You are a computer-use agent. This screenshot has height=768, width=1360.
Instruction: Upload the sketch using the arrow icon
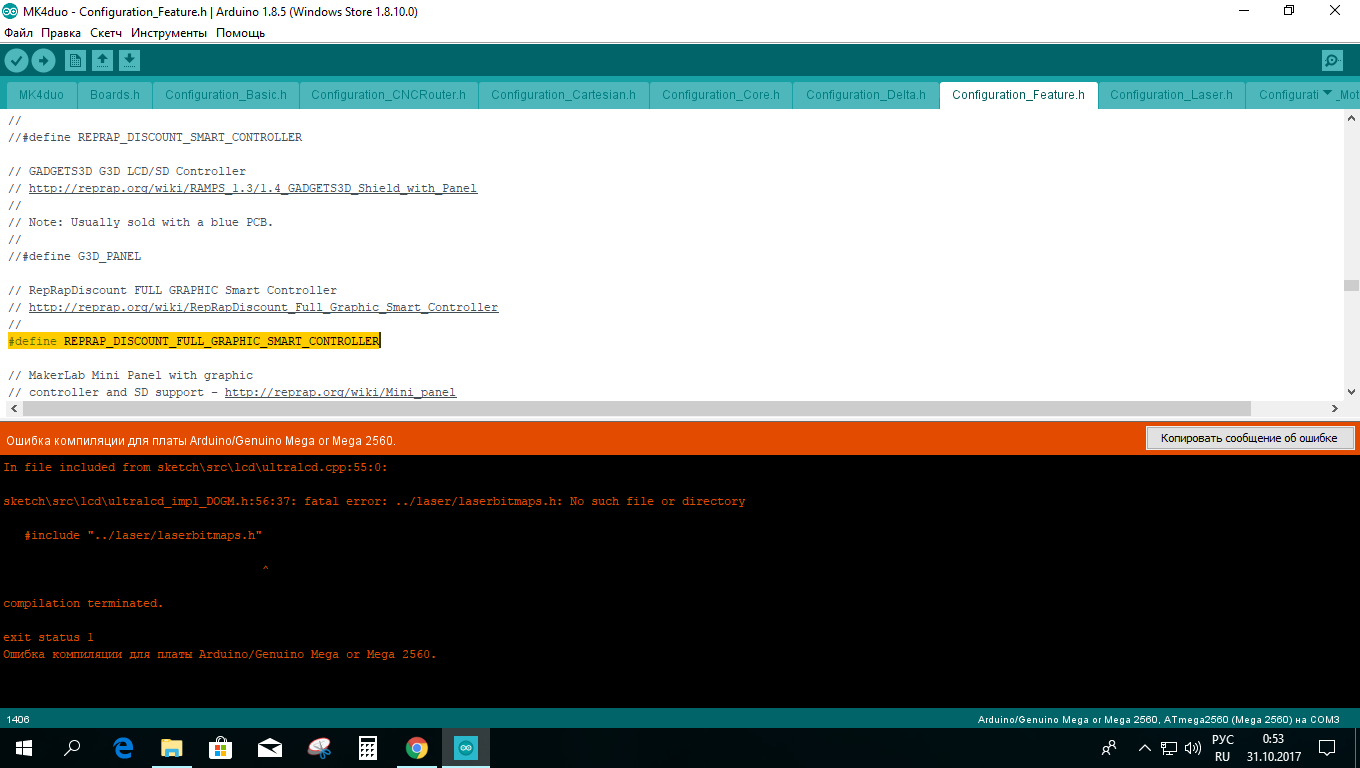click(x=42, y=60)
